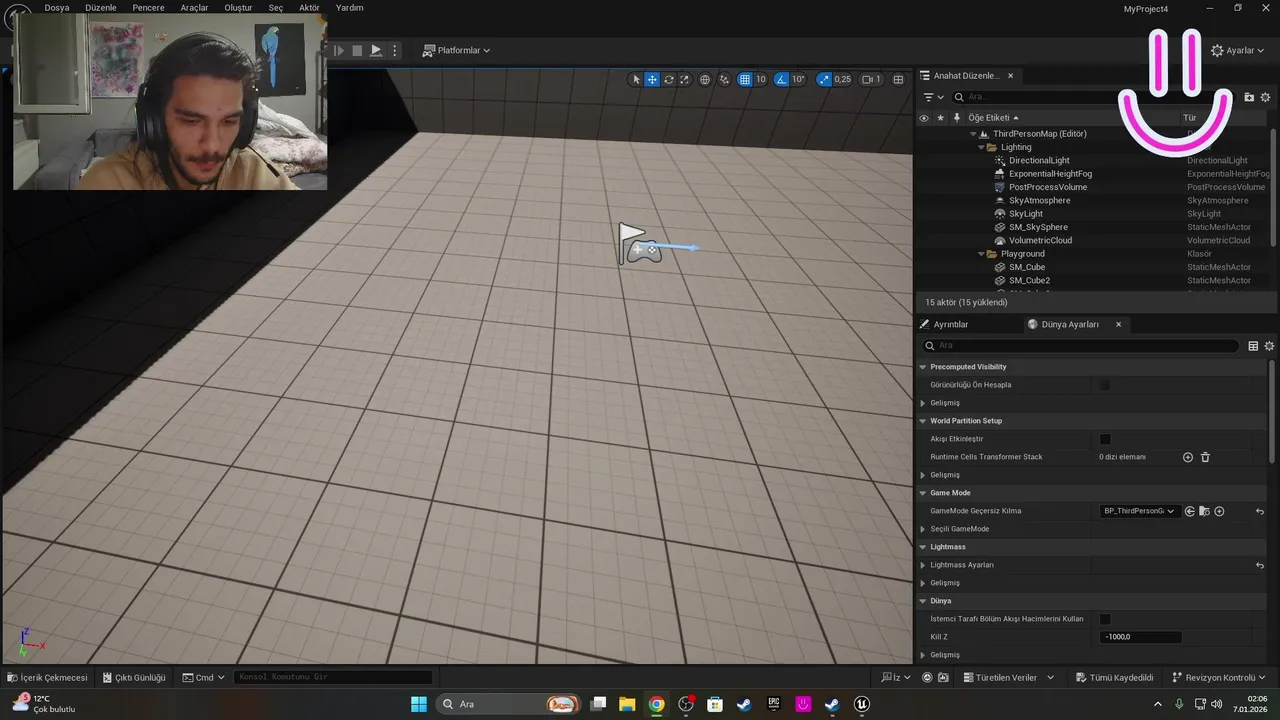1280x720 pixels.
Task: Collapse the Lighting folder
Action: (980, 147)
